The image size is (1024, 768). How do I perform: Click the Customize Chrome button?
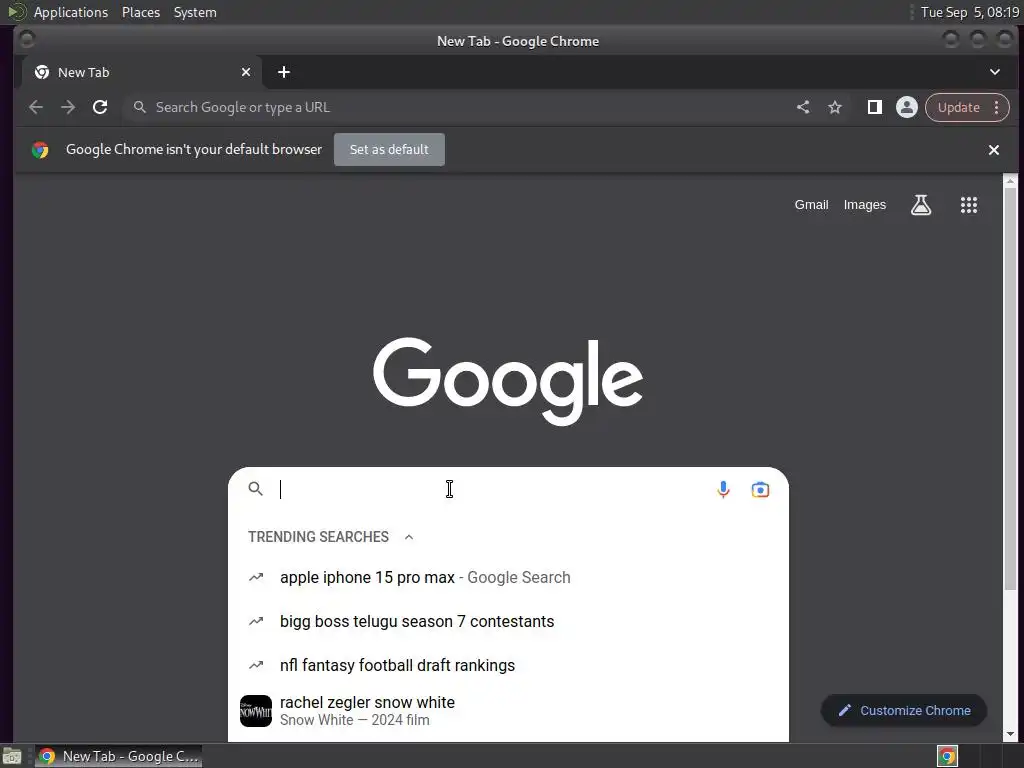tap(904, 711)
